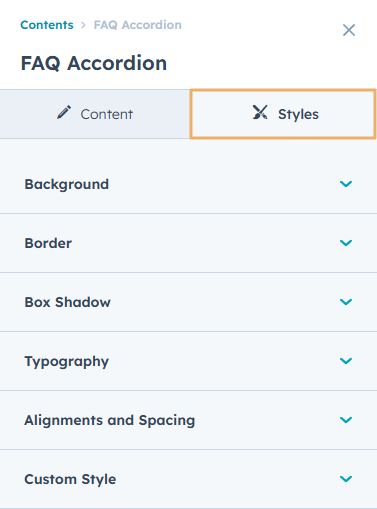Open the Border style group label
The image size is (377, 509).
click(x=48, y=243)
